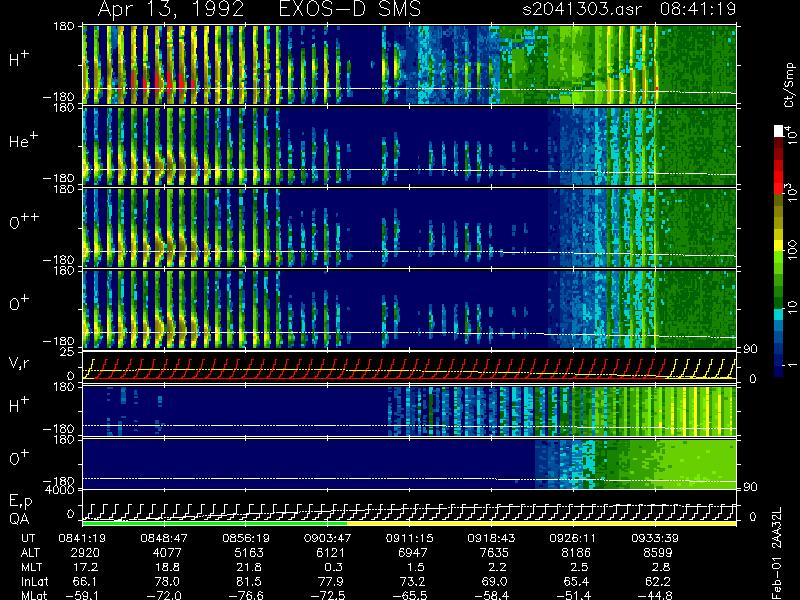Click the altitude value '6121'

[331, 553]
